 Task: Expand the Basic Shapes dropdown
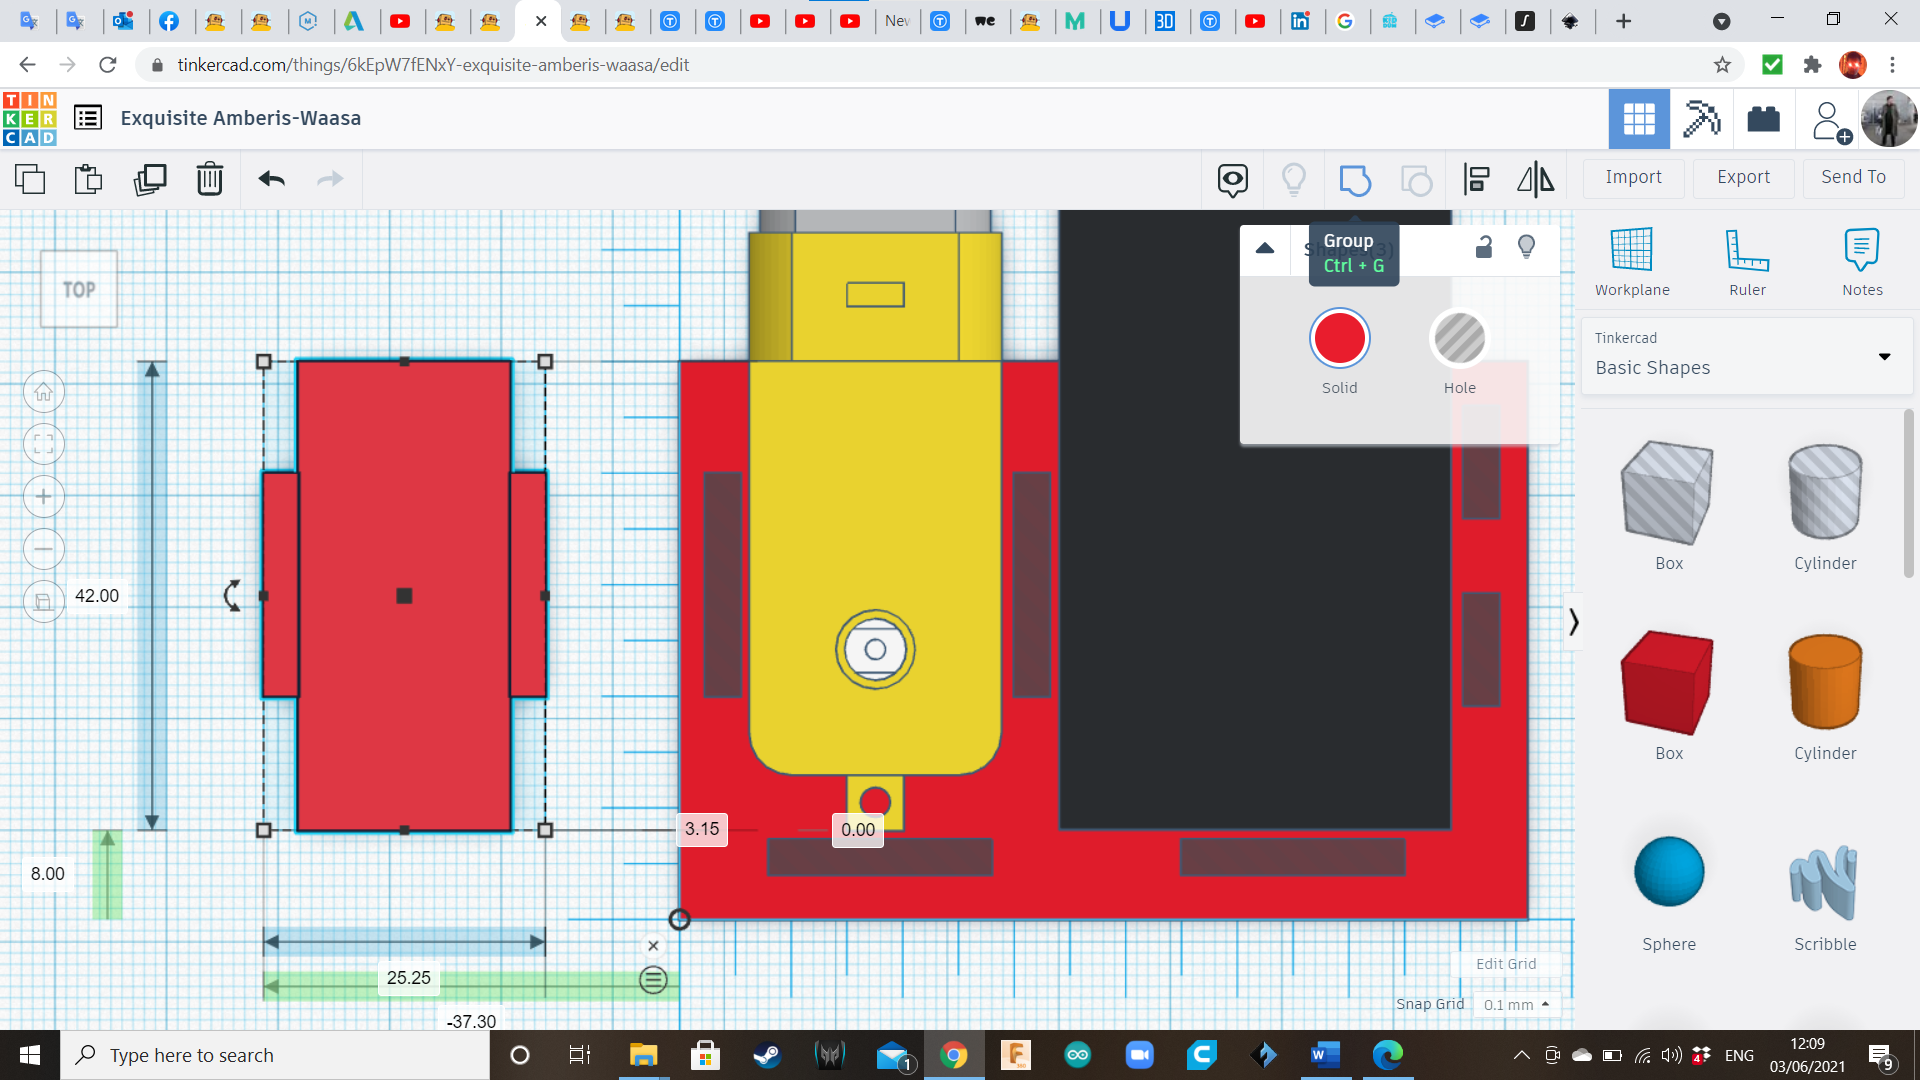[x=1884, y=357]
